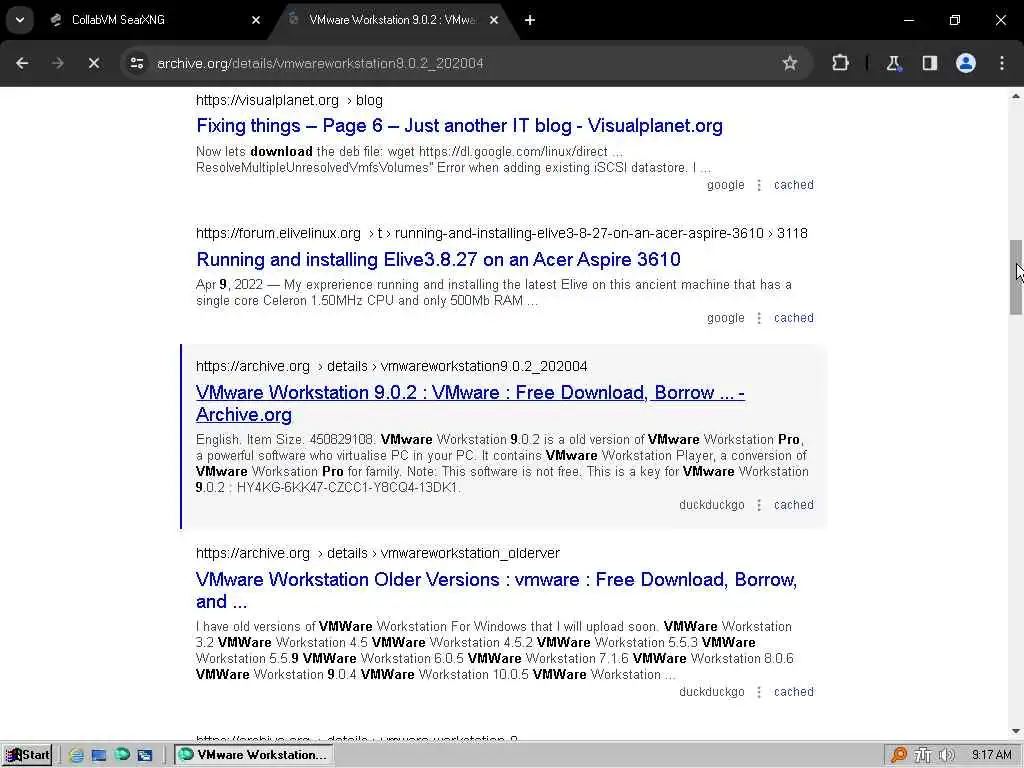Open VMware Workstation 9.0.2 Archive.org result
Image resolution: width=1024 pixels, height=768 pixels.
(x=470, y=404)
